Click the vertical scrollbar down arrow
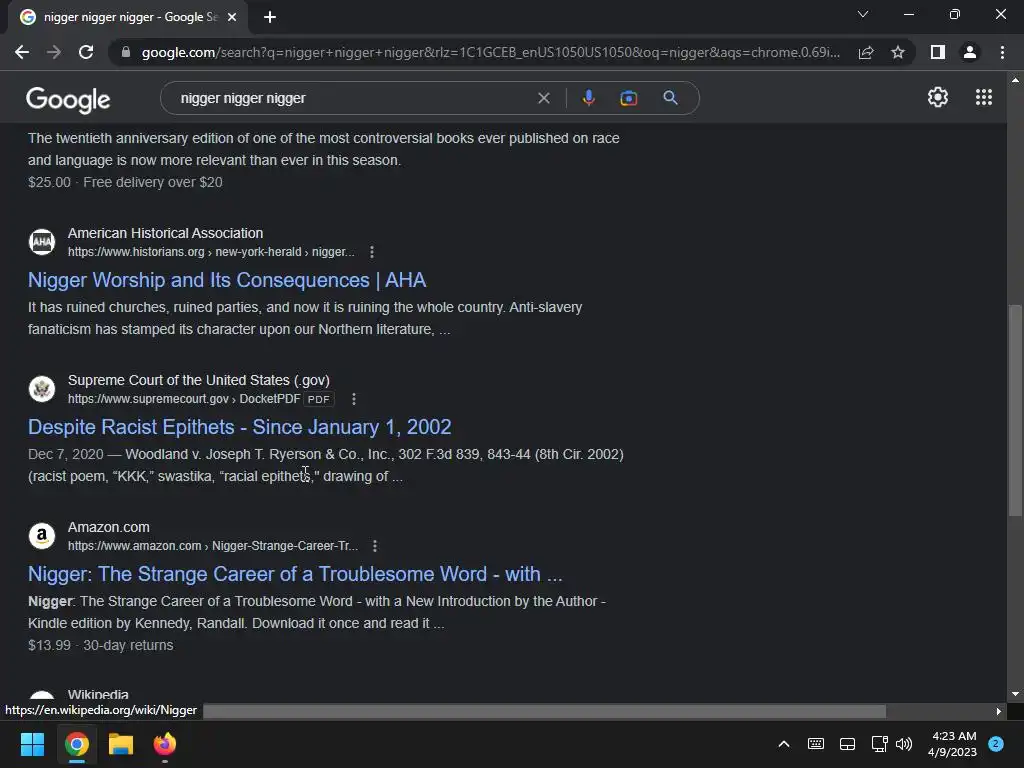 tap(1015, 694)
